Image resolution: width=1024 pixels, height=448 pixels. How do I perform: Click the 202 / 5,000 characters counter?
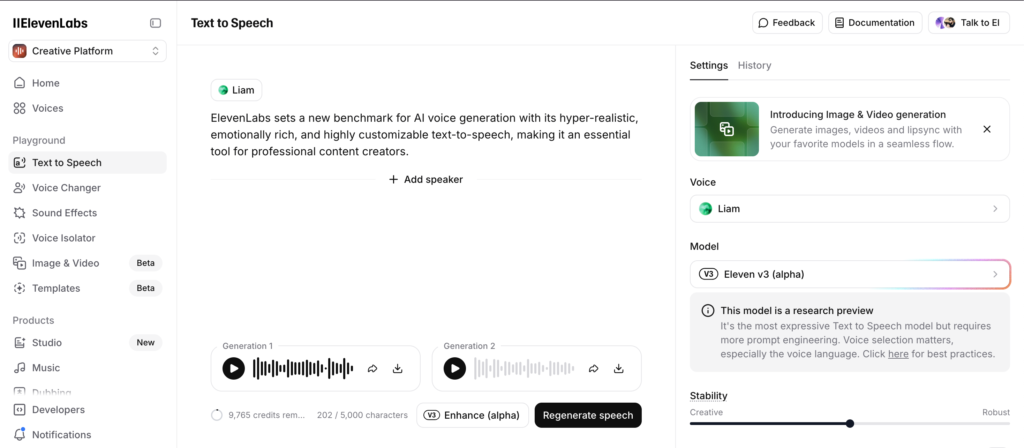tap(362, 415)
